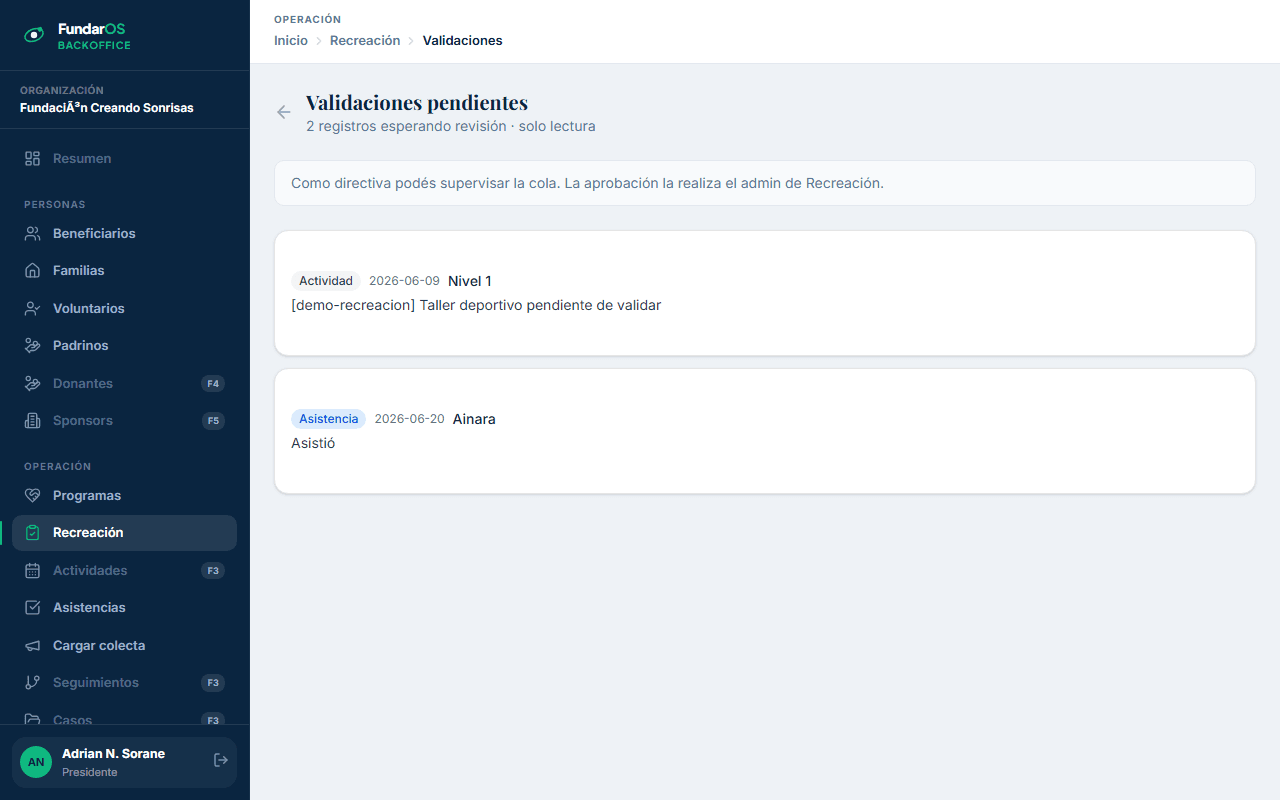Click the Asistencias checkbox icon

pos(32,608)
